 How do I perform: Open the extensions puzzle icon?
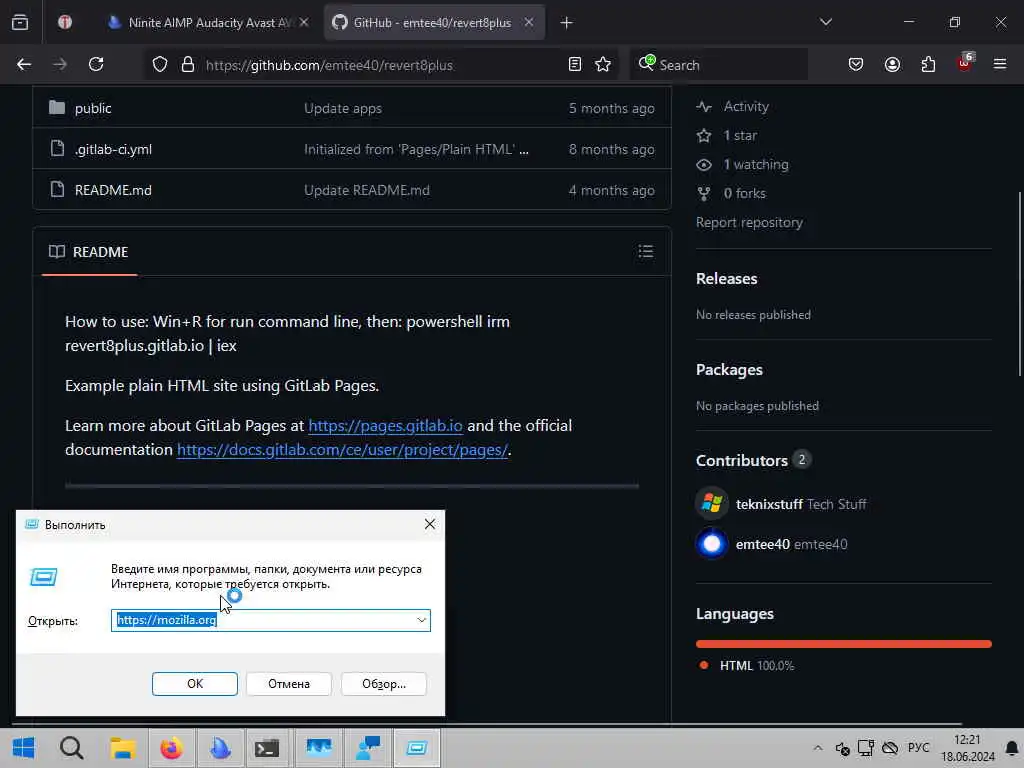click(x=928, y=64)
